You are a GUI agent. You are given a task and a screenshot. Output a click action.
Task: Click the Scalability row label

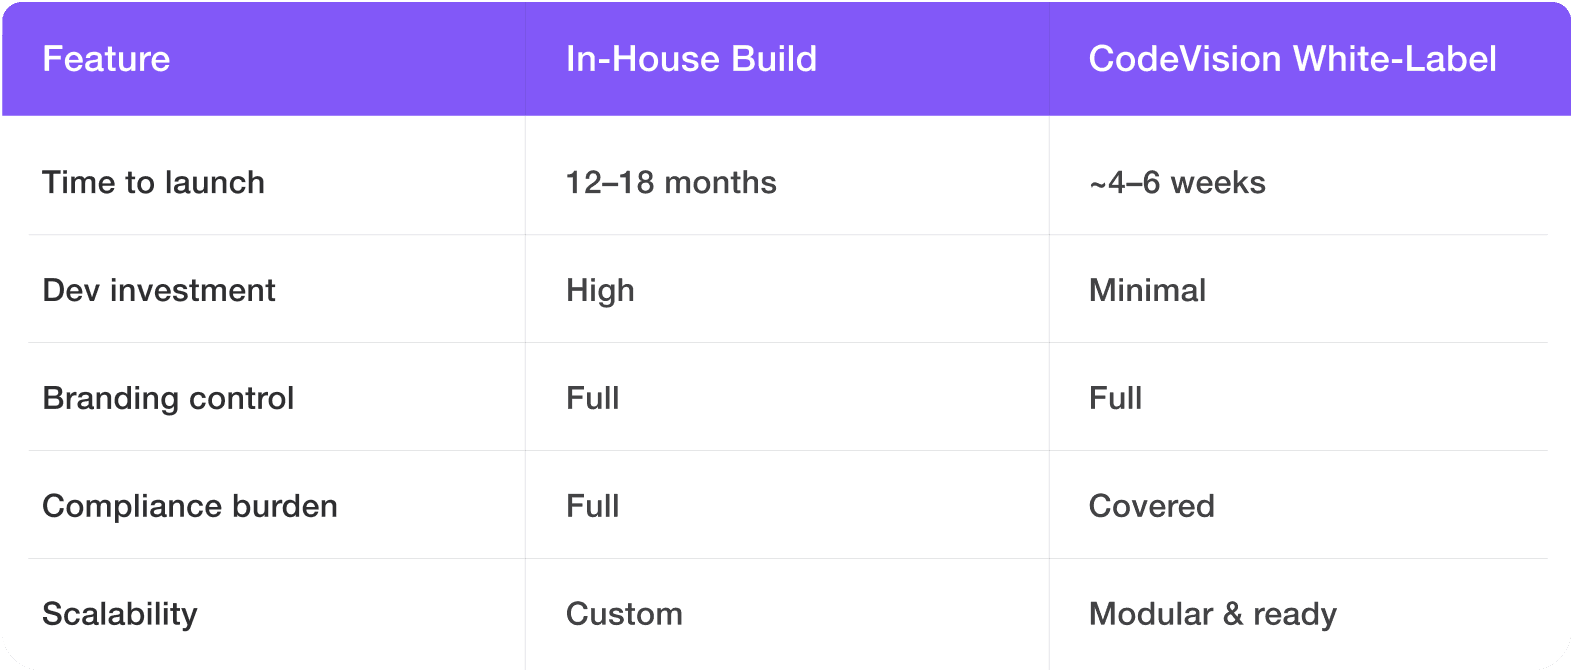click(x=120, y=614)
